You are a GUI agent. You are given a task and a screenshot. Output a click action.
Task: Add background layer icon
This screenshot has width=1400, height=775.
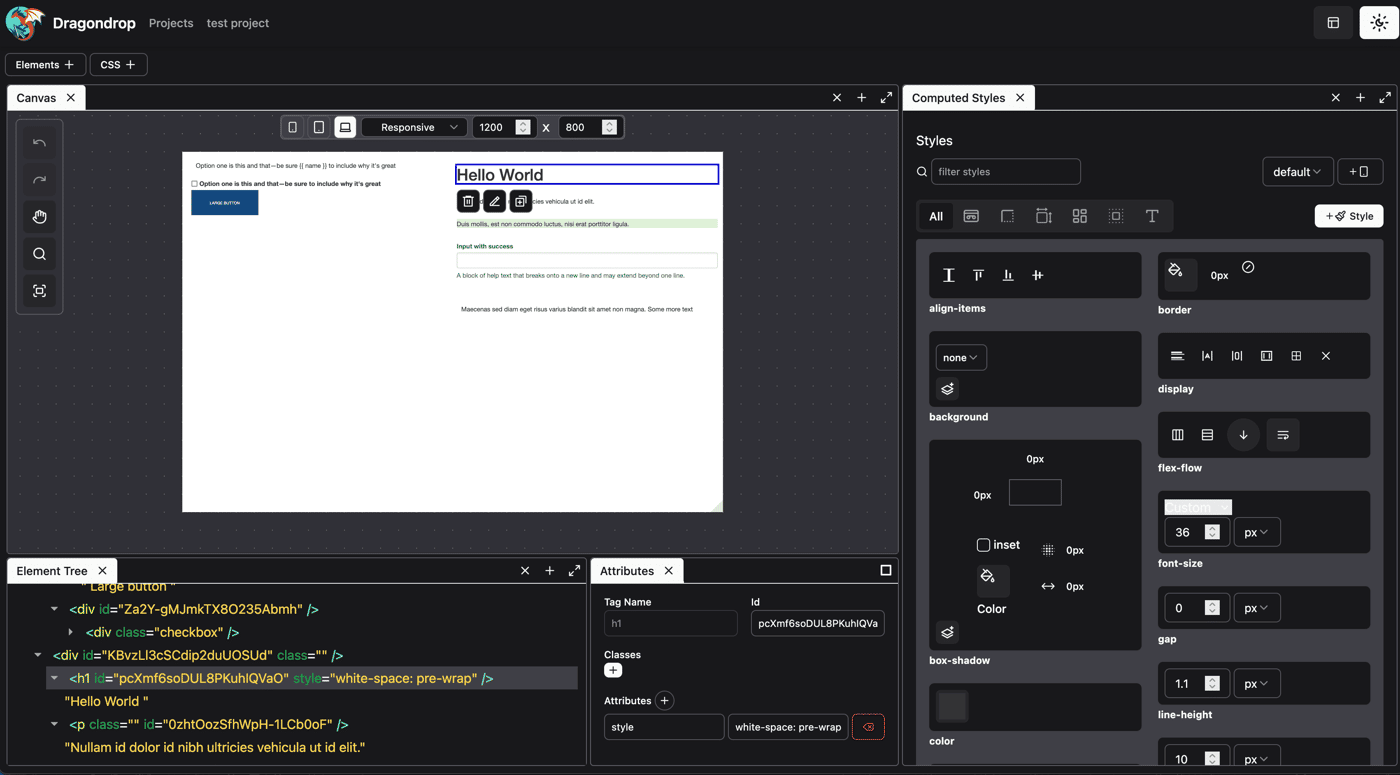pos(948,389)
